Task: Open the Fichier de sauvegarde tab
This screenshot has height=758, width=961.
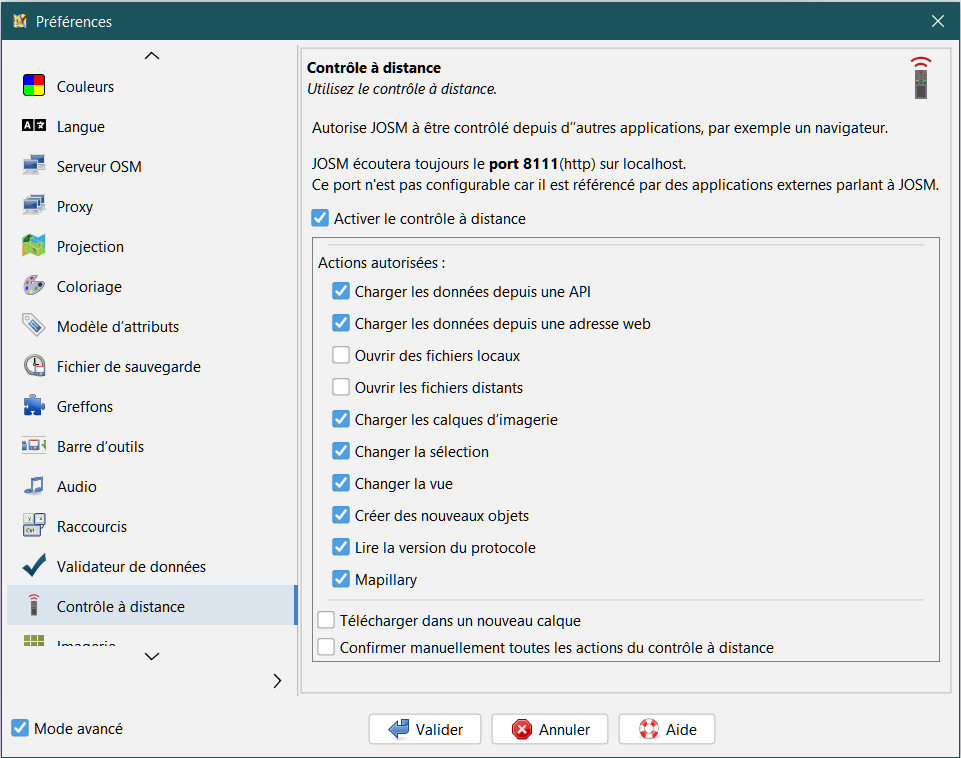Action: [x=128, y=367]
